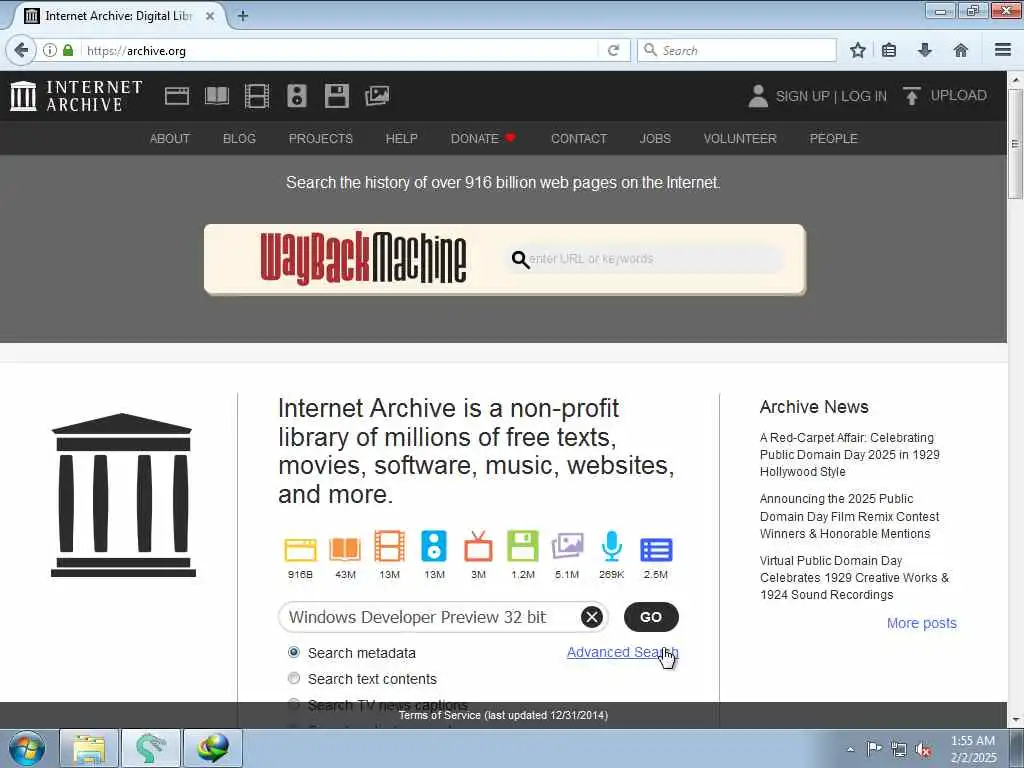
Task: Bookmark this page with the star icon
Action: click(857, 50)
